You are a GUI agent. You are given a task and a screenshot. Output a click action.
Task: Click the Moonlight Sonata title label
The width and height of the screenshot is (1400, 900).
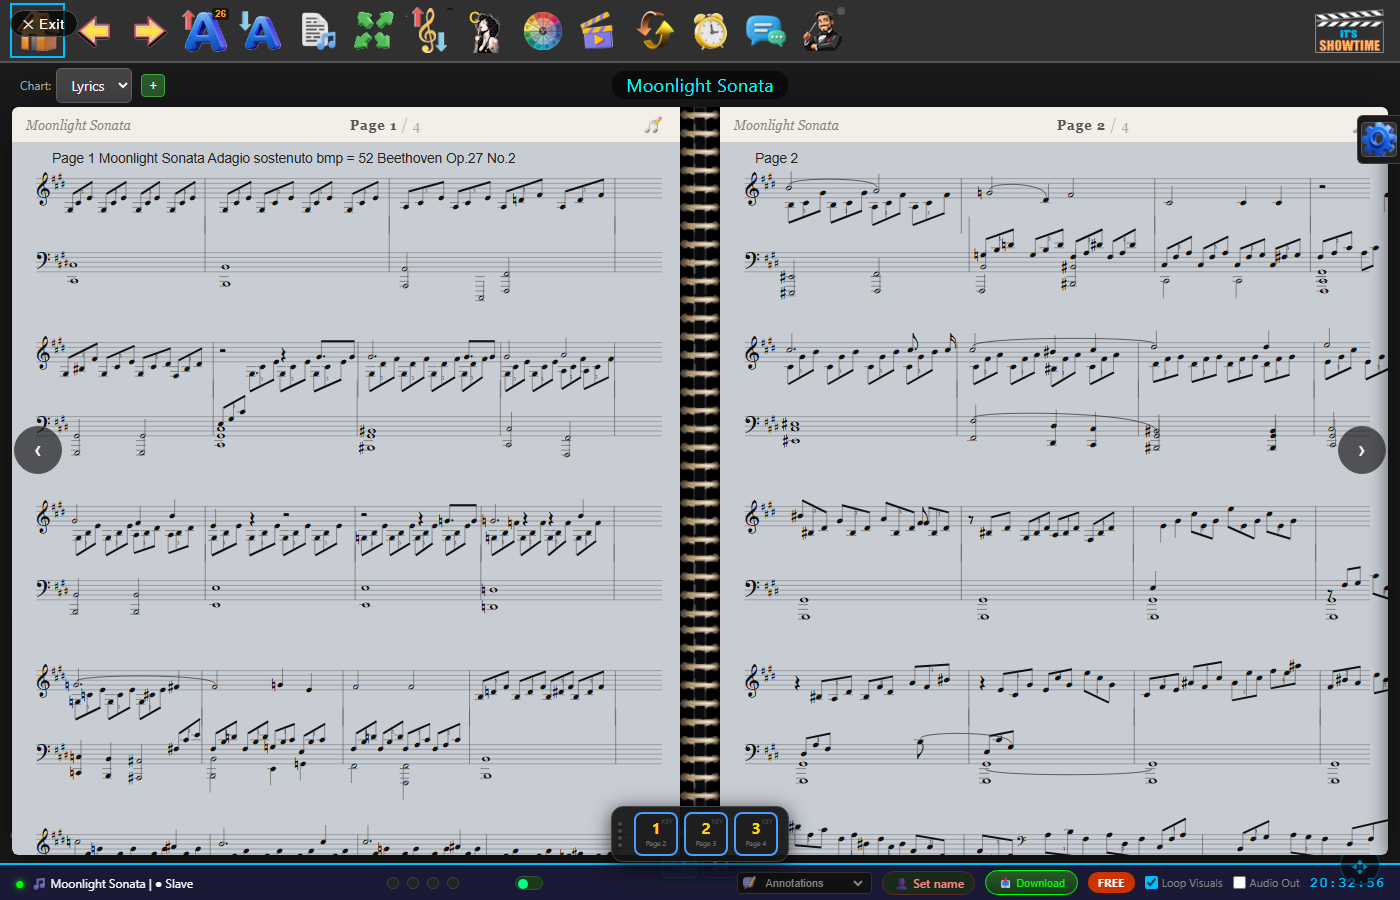click(700, 86)
